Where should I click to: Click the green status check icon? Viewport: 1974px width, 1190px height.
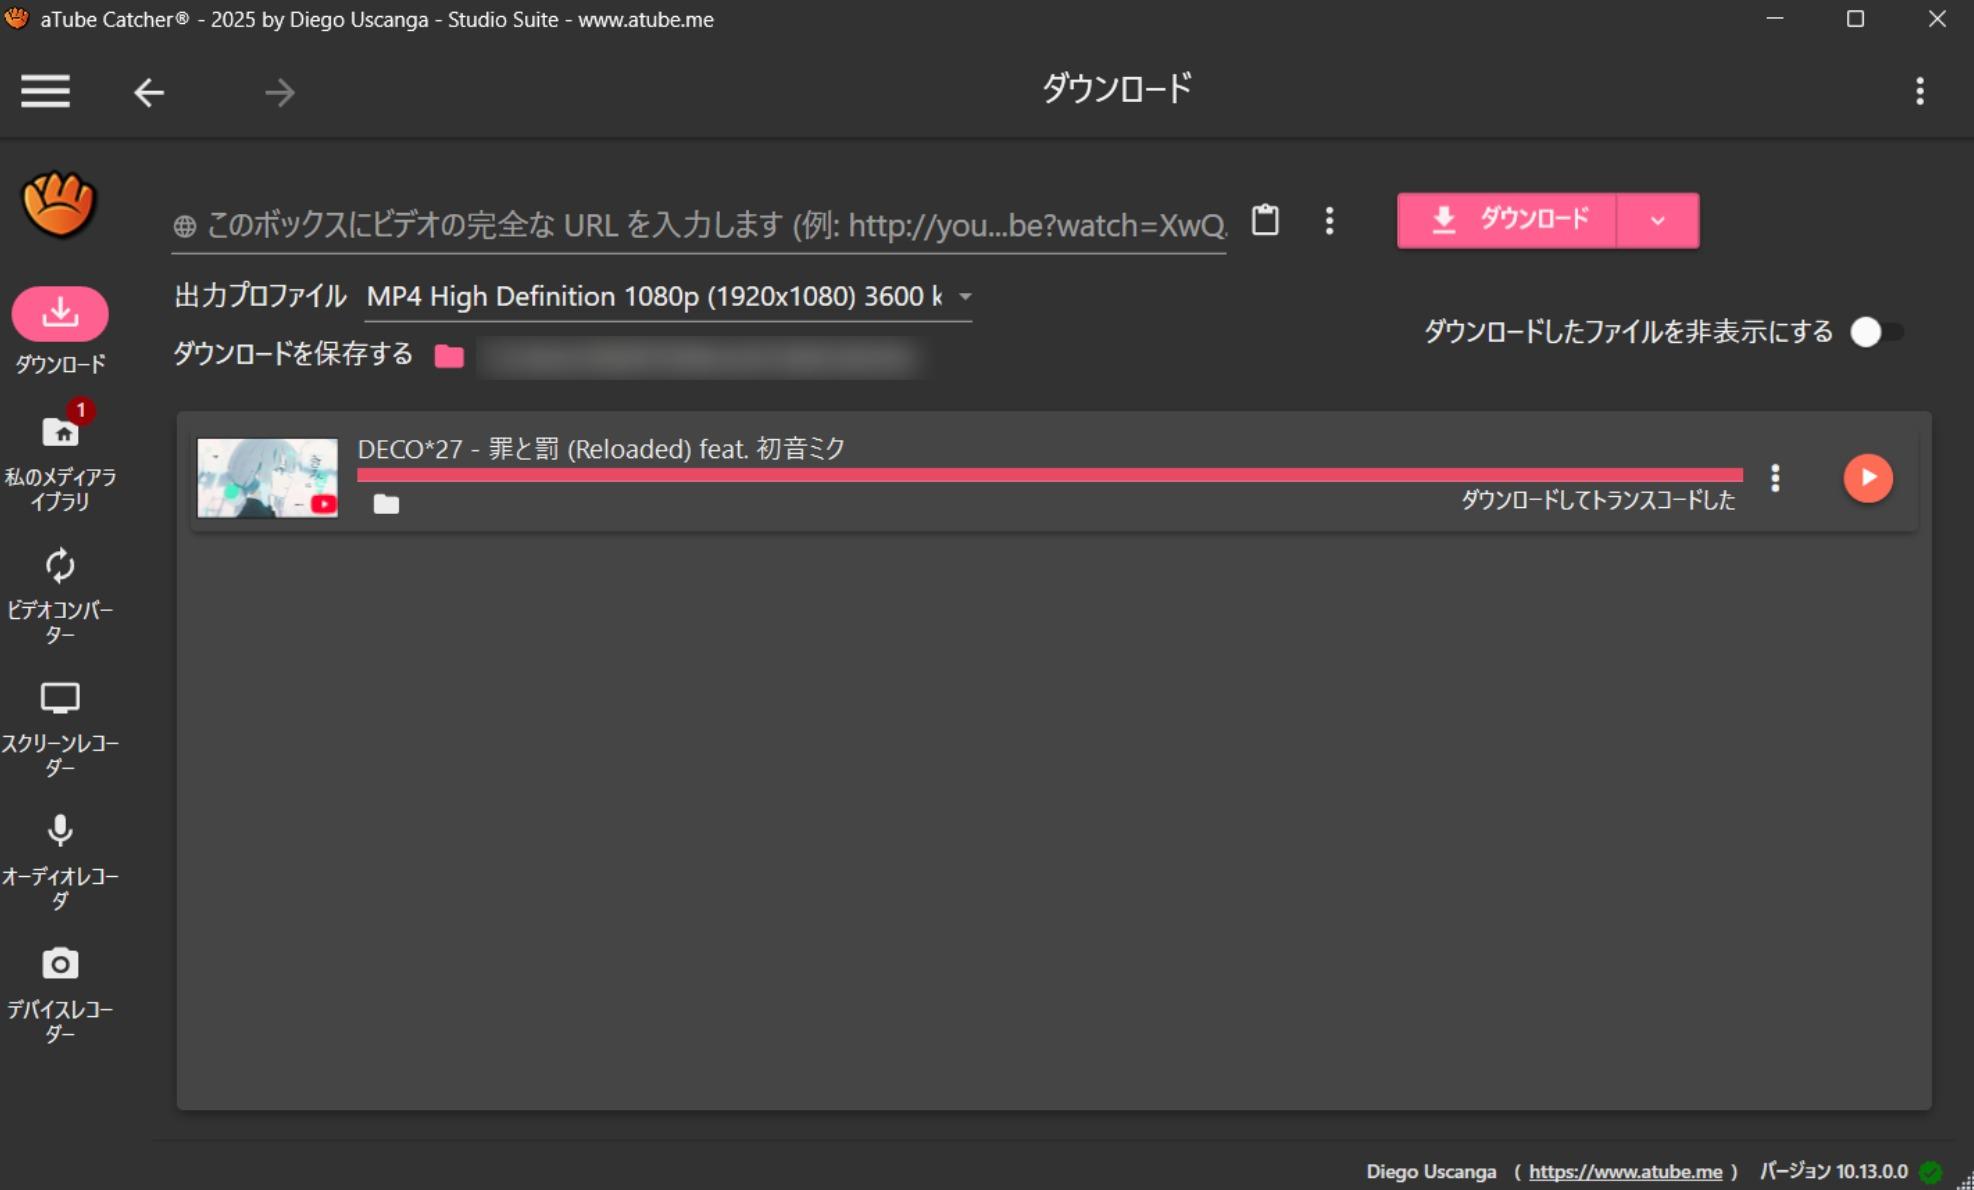(1931, 1171)
